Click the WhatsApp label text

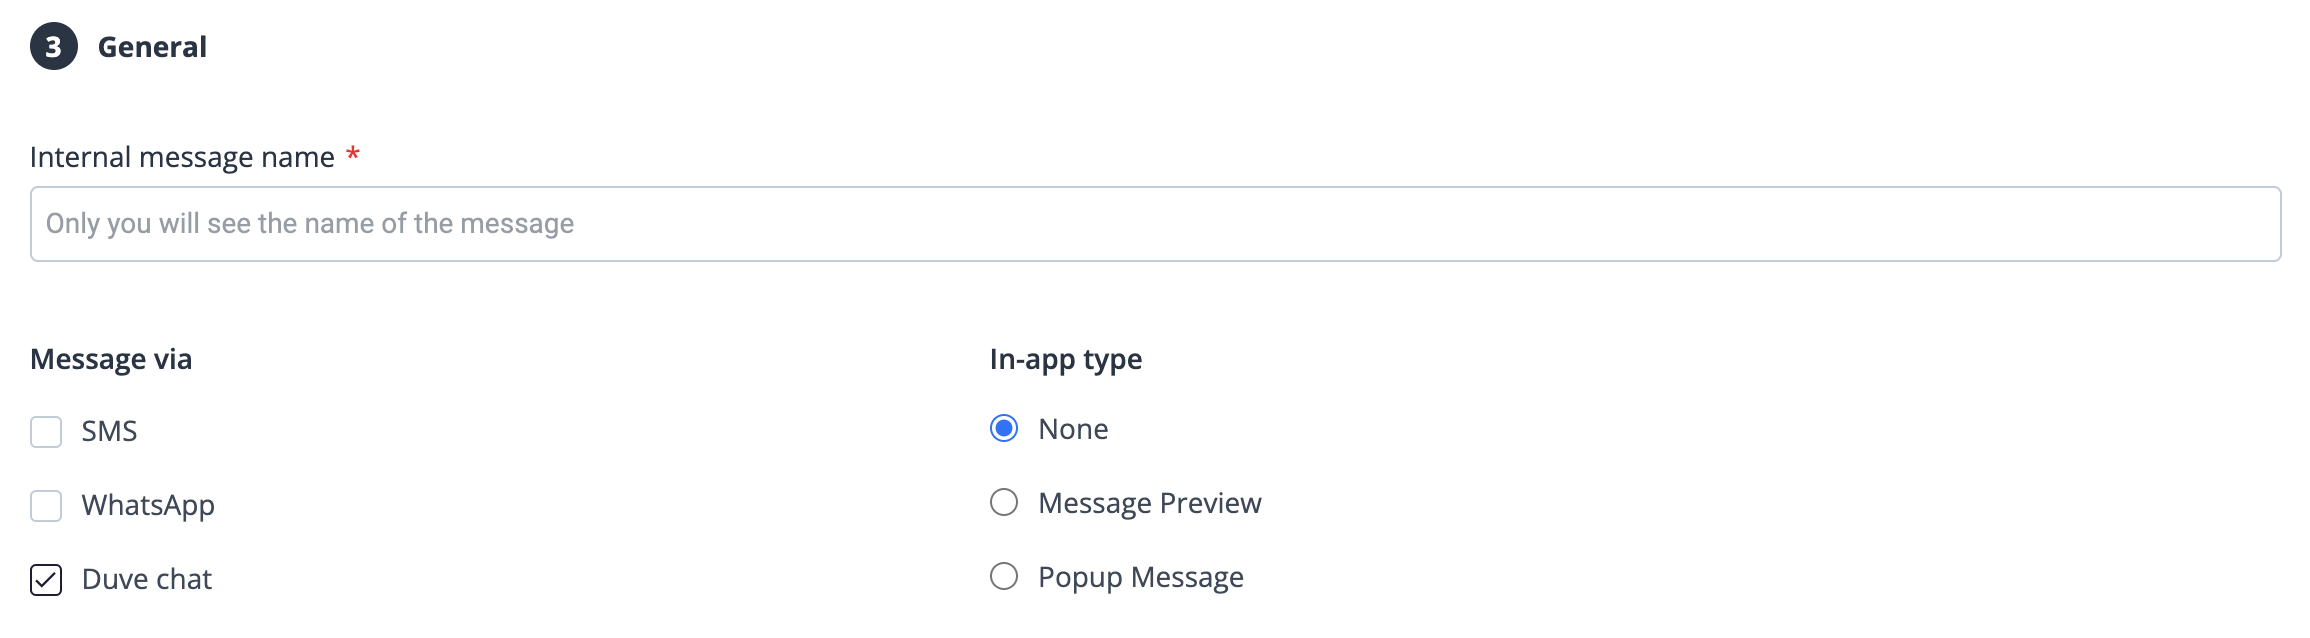coord(148,504)
